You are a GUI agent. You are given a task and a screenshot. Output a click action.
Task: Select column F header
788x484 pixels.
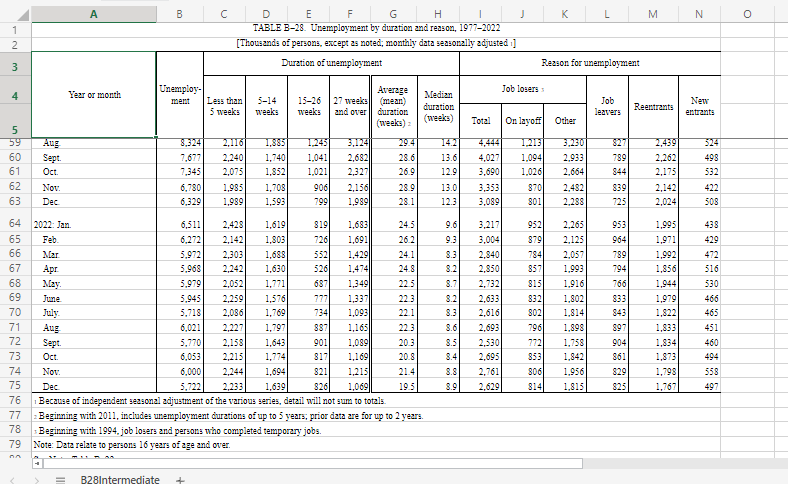pyautogui.click(x=350, y=15)
